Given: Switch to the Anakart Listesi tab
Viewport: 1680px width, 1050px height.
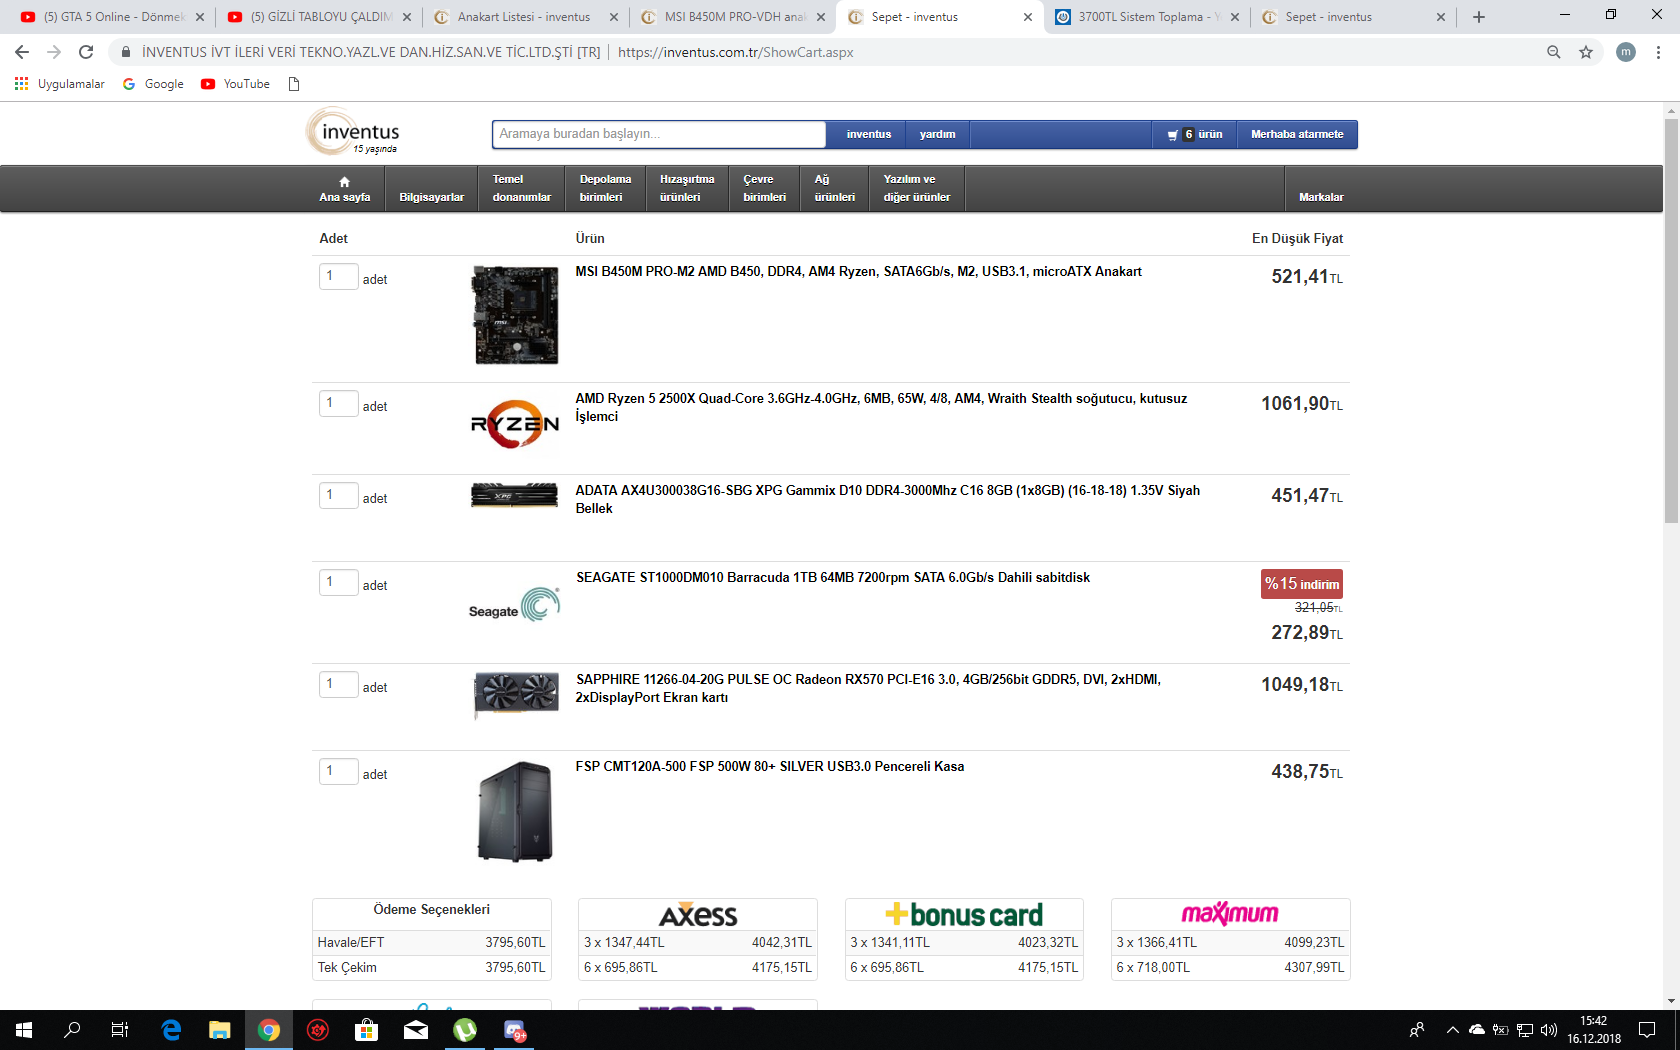Looking at the screenshot, I should pyautogui.click(x=523, y=17).
